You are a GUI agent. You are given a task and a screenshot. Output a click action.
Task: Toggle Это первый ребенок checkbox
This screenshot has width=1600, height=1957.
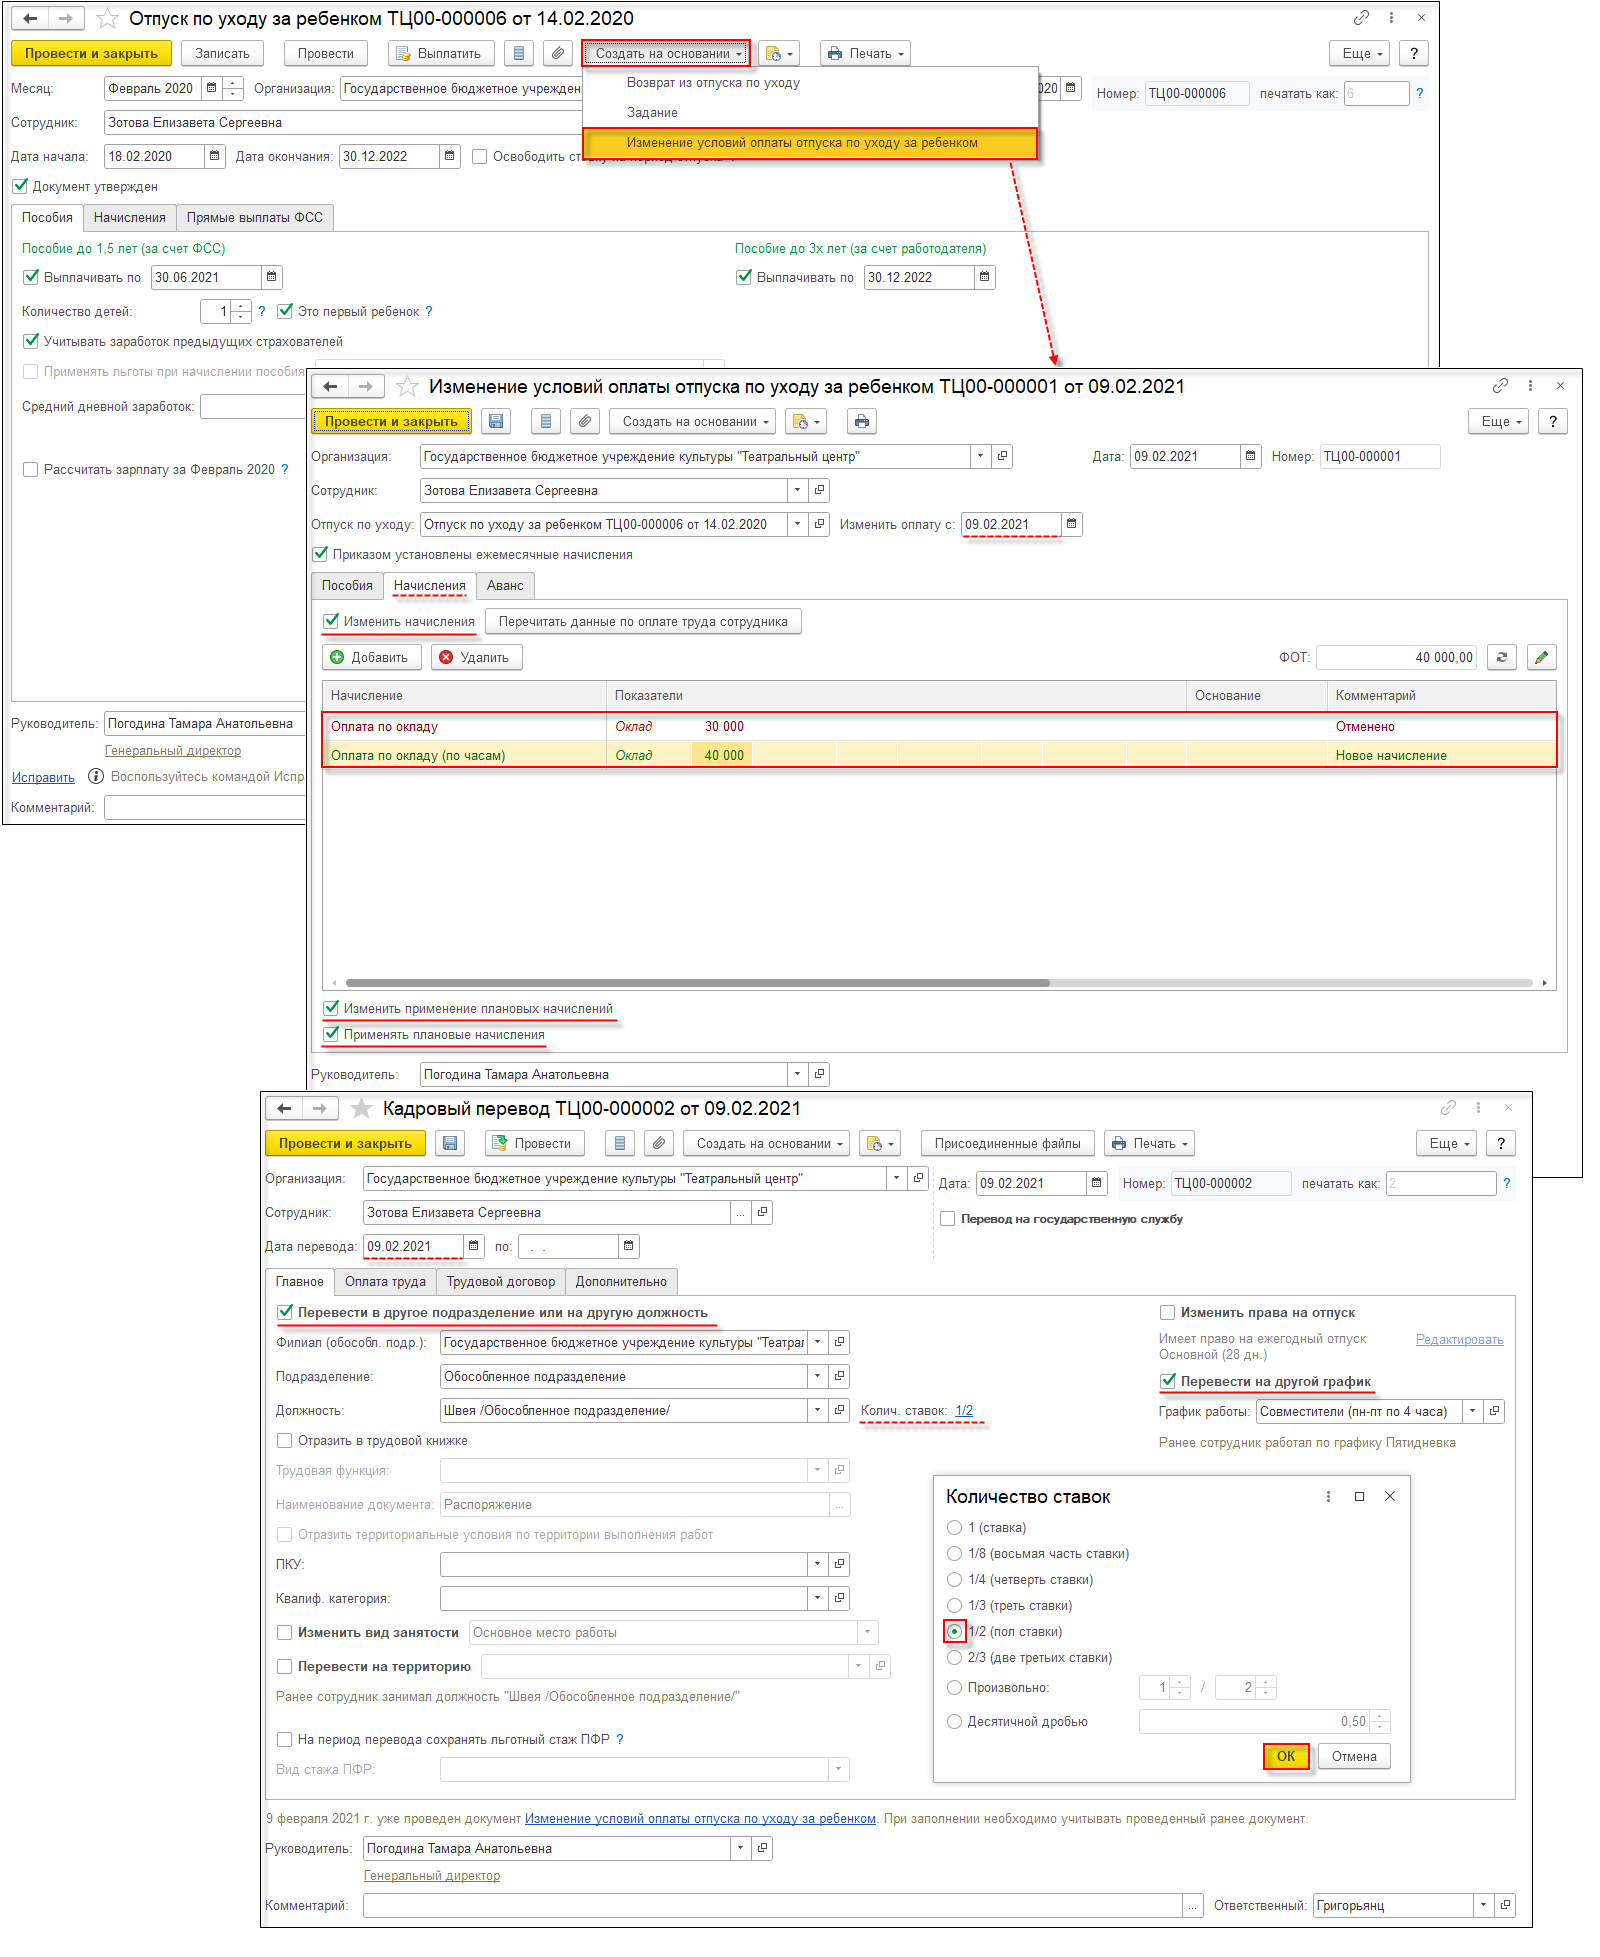point(285,311)
